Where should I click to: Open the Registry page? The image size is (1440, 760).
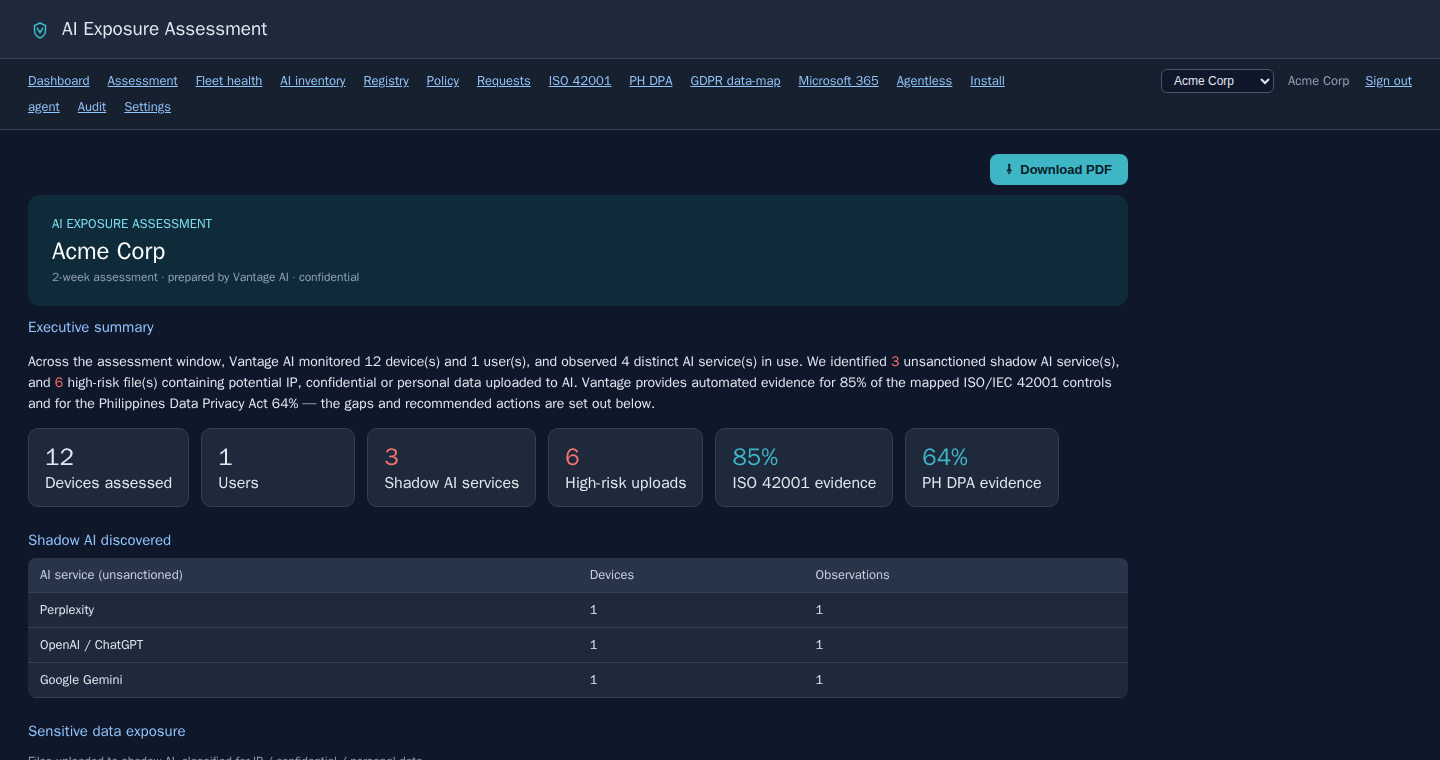386,81
